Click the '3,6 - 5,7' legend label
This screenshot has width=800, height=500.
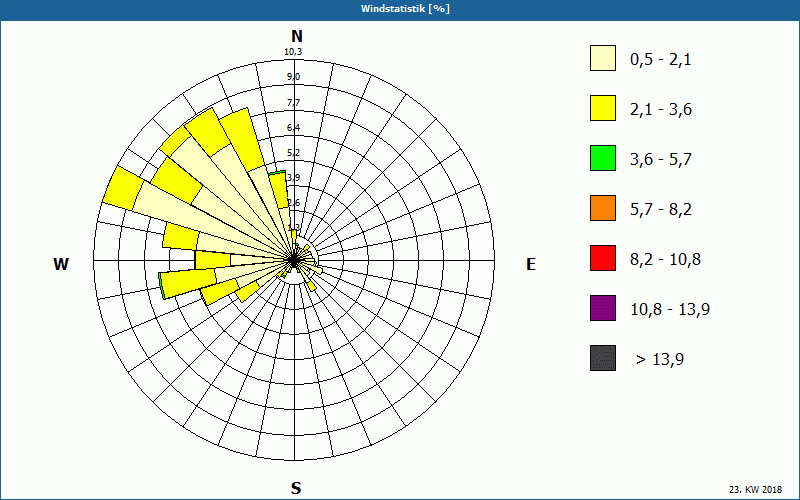pos(661,160)
